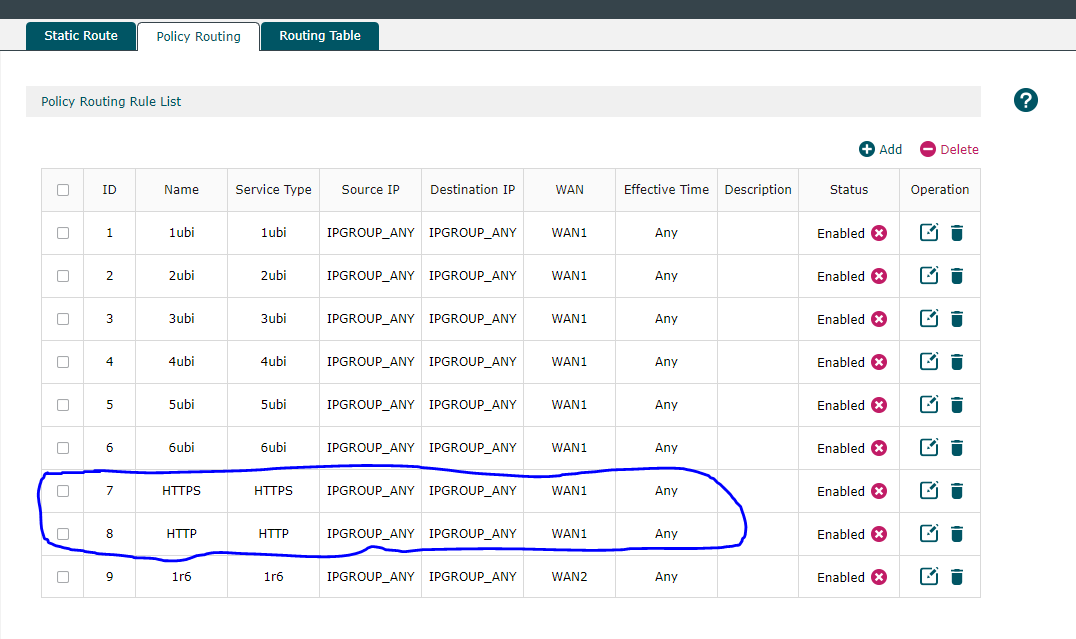Delete policy rule 6ubi with trash icon

click(957, 448)
